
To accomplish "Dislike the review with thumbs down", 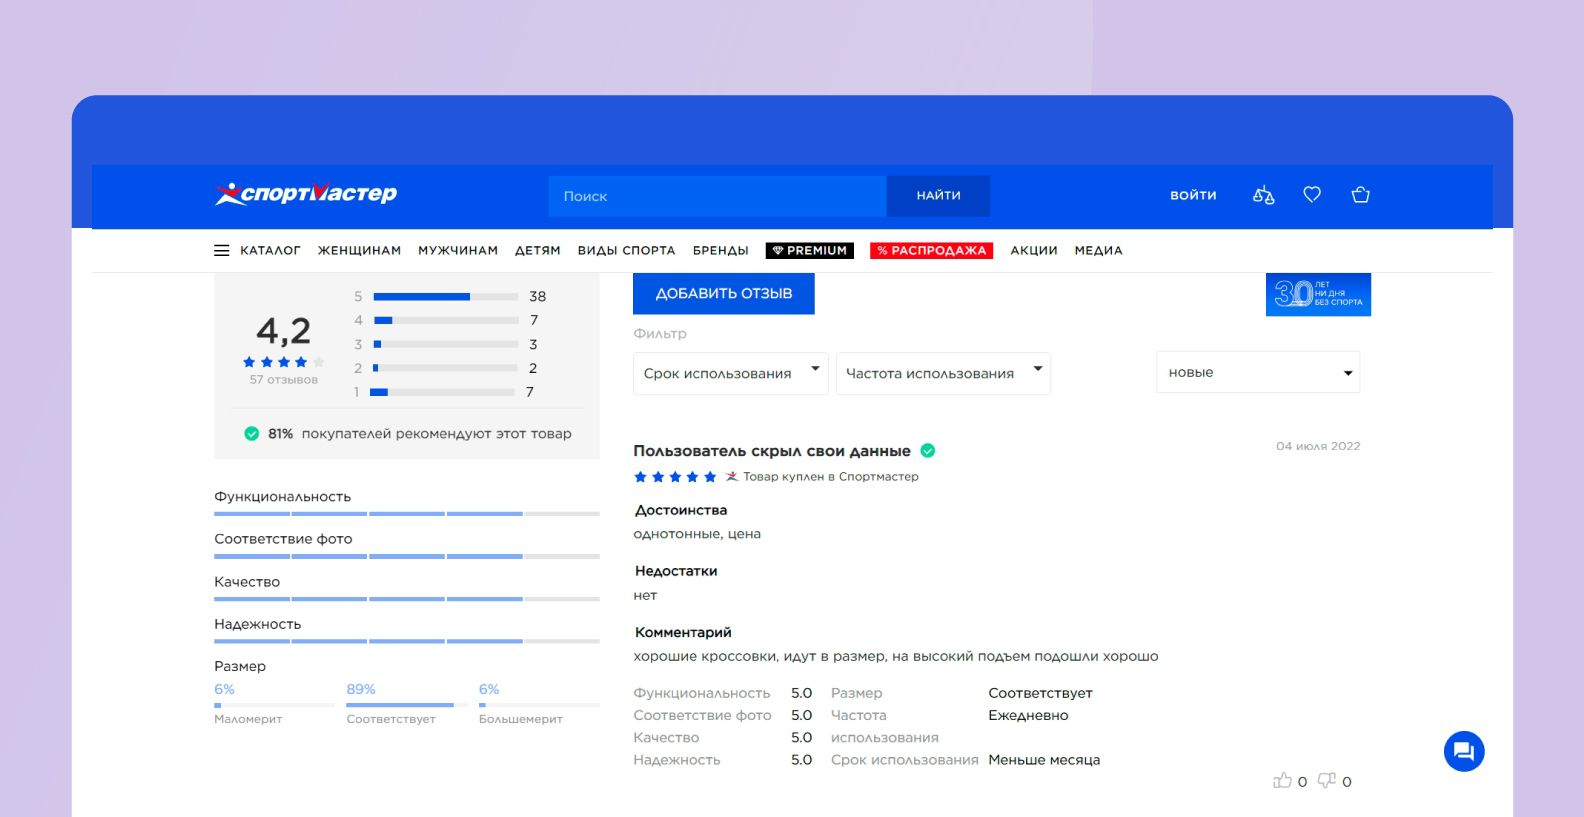I will point(1326,780).
